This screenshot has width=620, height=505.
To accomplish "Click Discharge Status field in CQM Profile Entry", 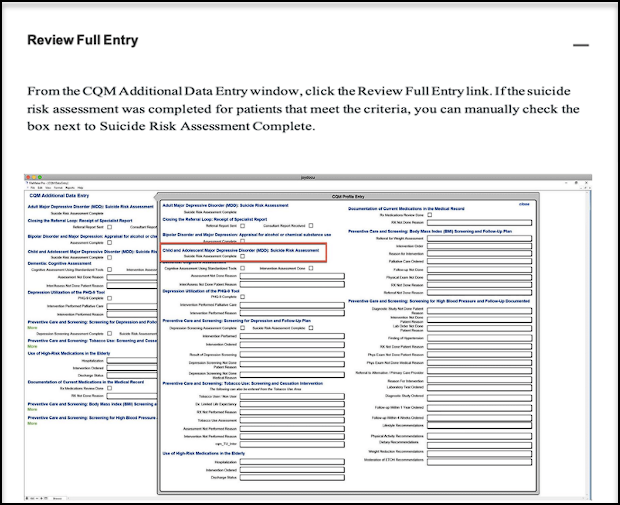I will (x=292, y=478).
